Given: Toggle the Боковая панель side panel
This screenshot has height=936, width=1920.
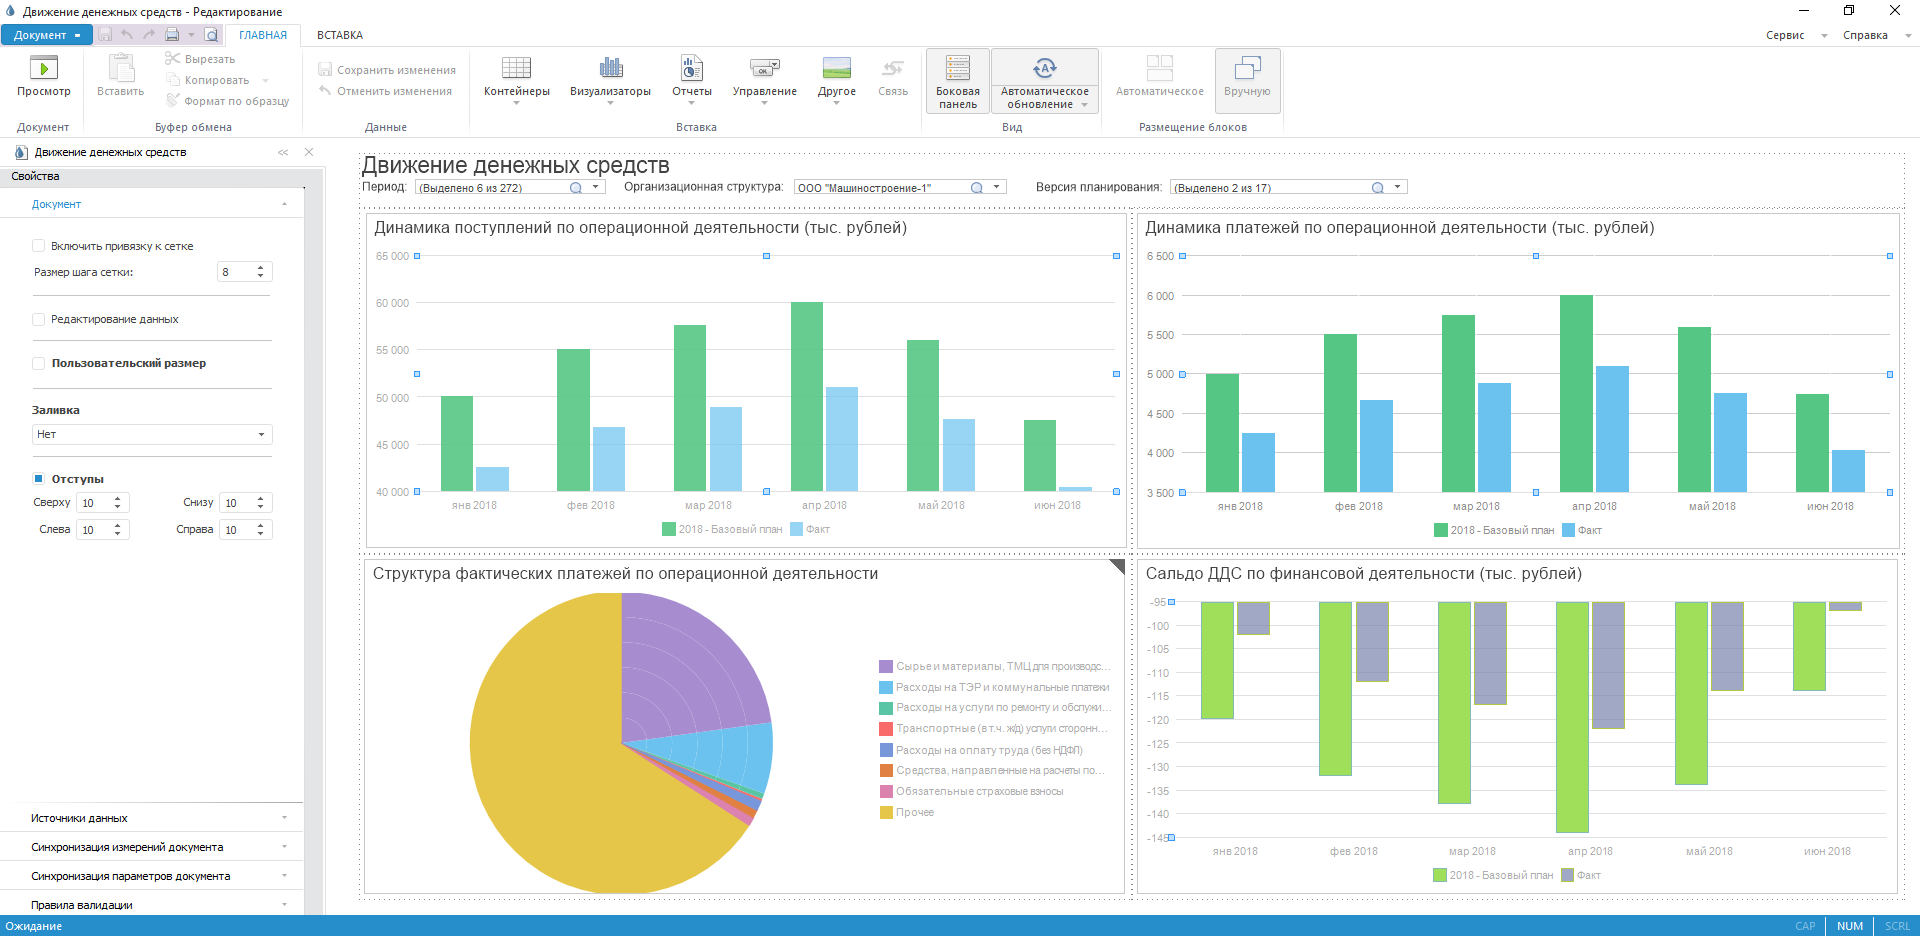Looking at the screenshot, I should click(957, 80).
